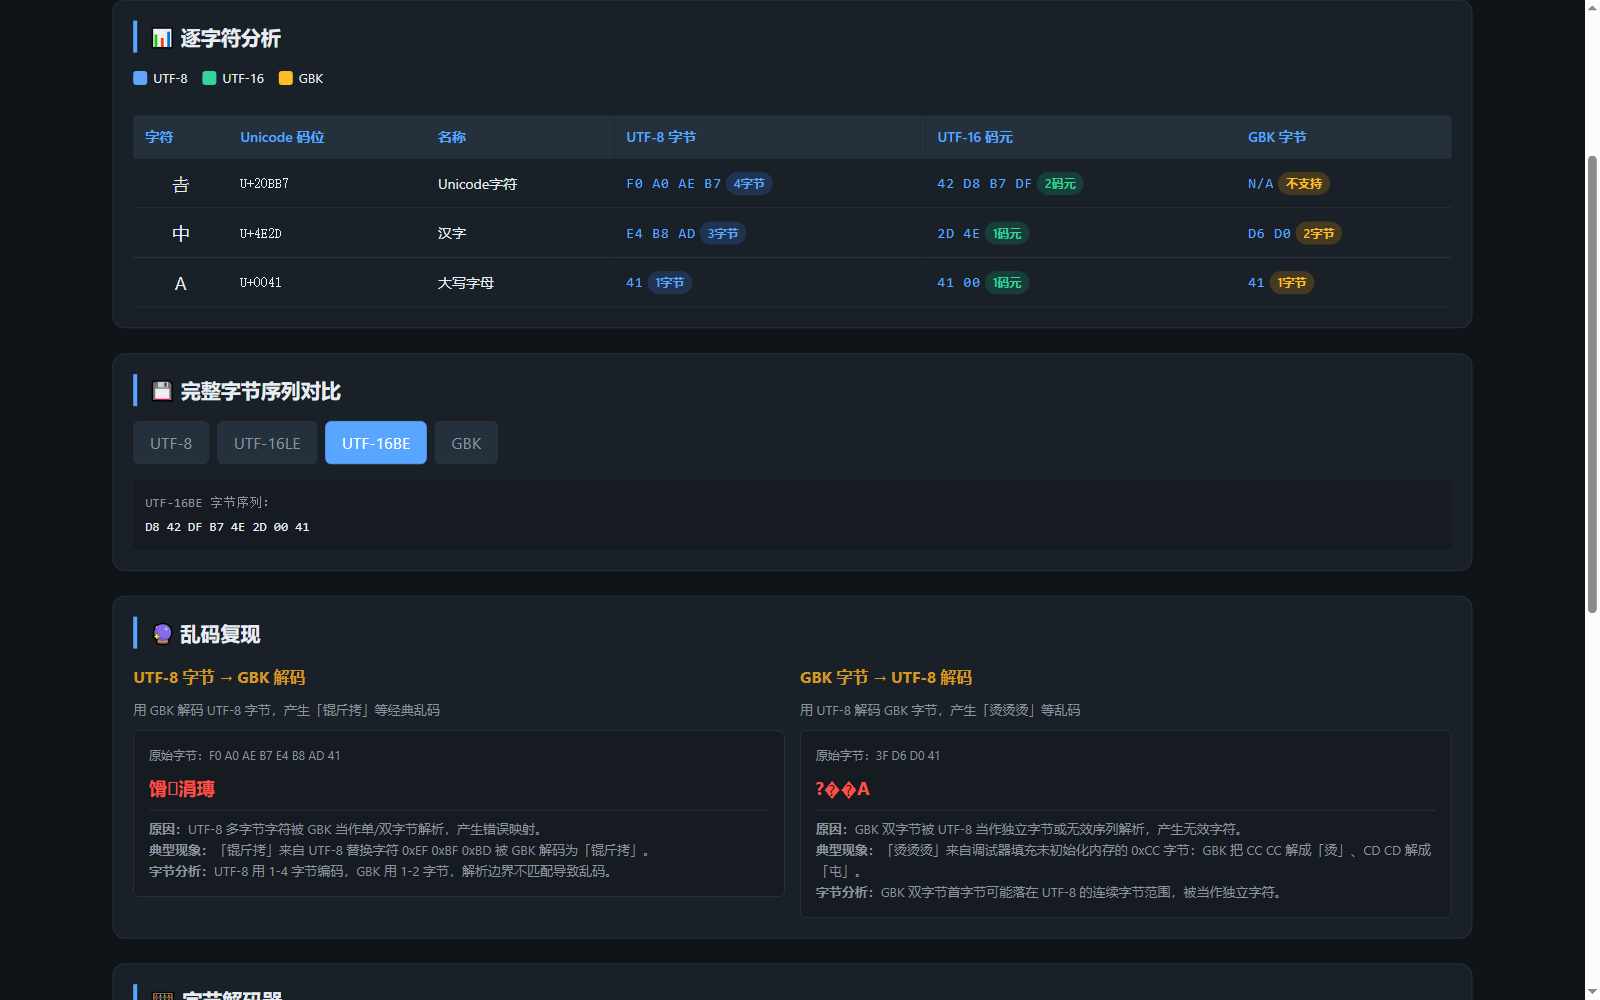Click the green UTF-16 legend swatch
Viewport: 1600px width, 1000px height.
click(x=209, y=78)
